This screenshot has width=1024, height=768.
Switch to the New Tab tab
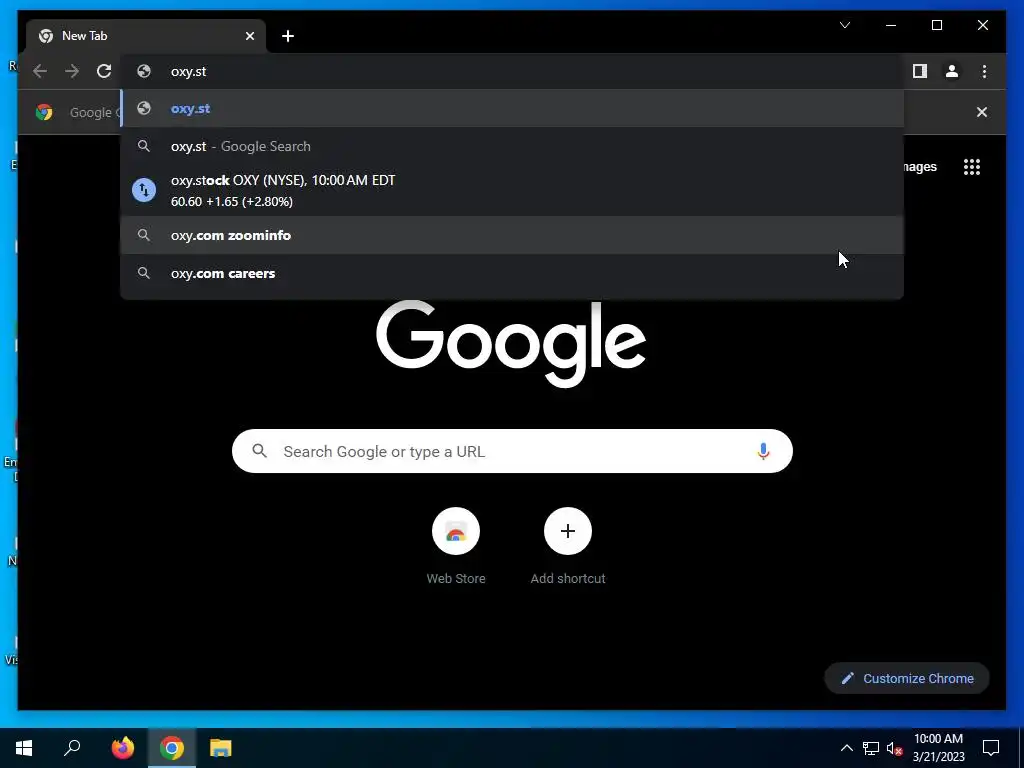[145, 36]
